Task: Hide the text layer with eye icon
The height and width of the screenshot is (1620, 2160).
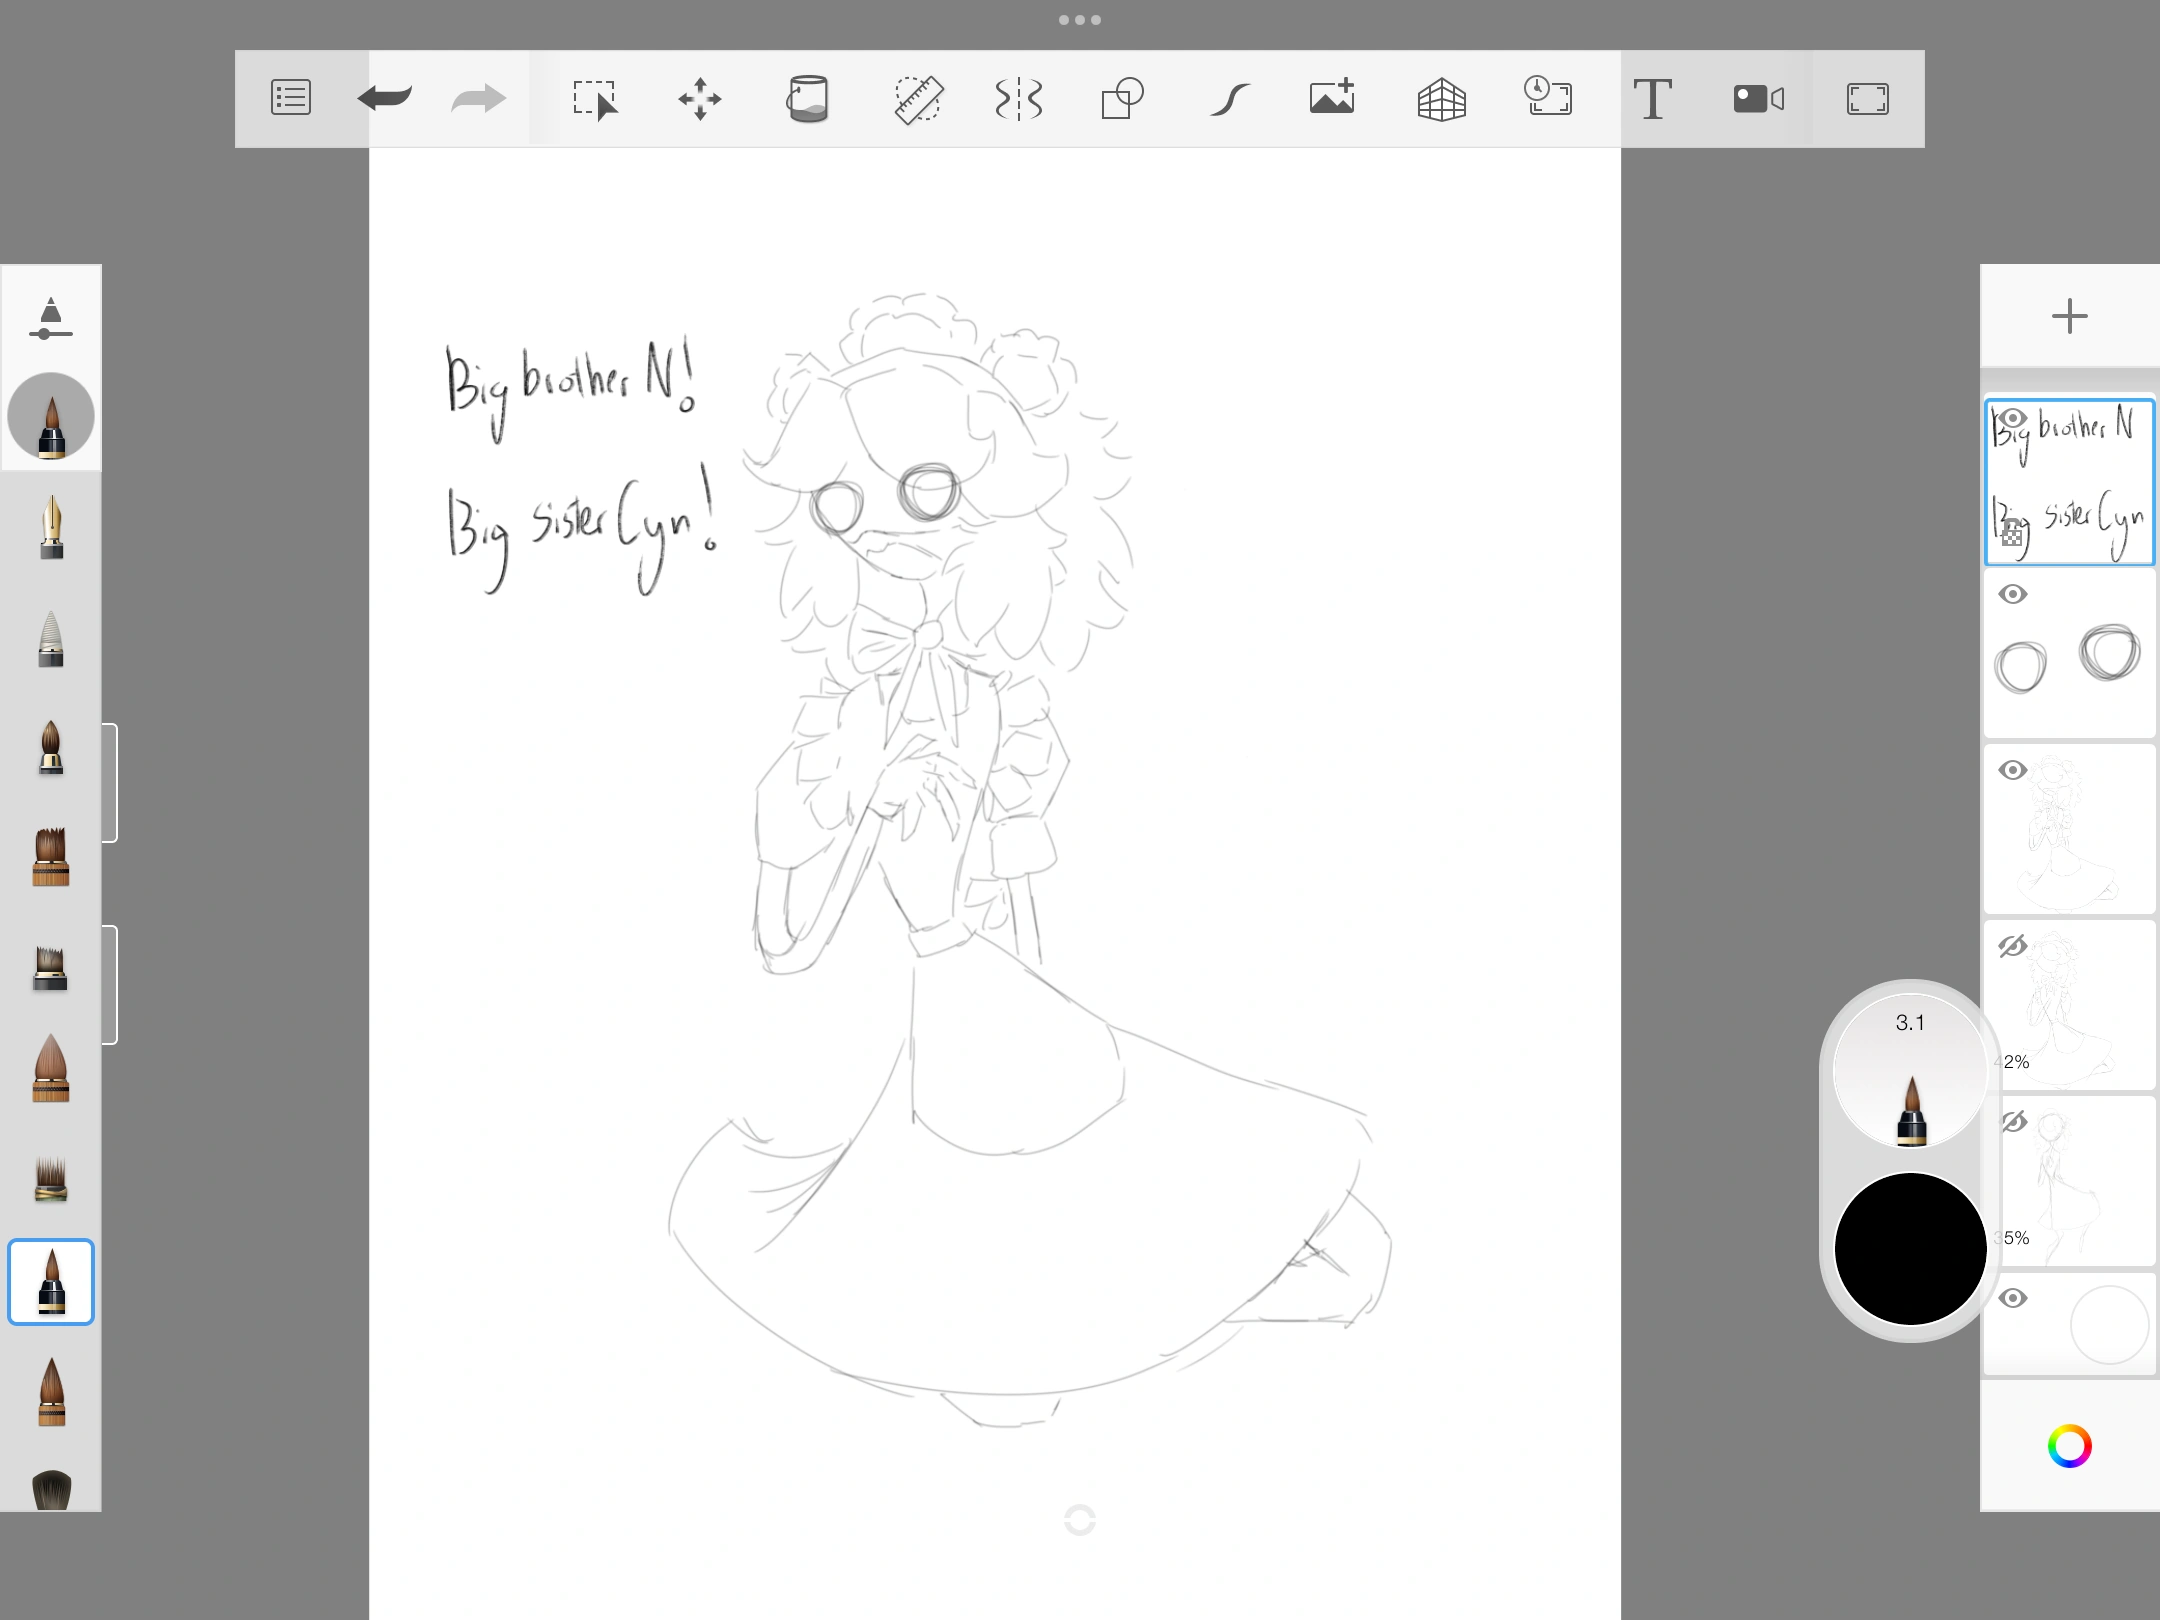Action: point(2012,418)
